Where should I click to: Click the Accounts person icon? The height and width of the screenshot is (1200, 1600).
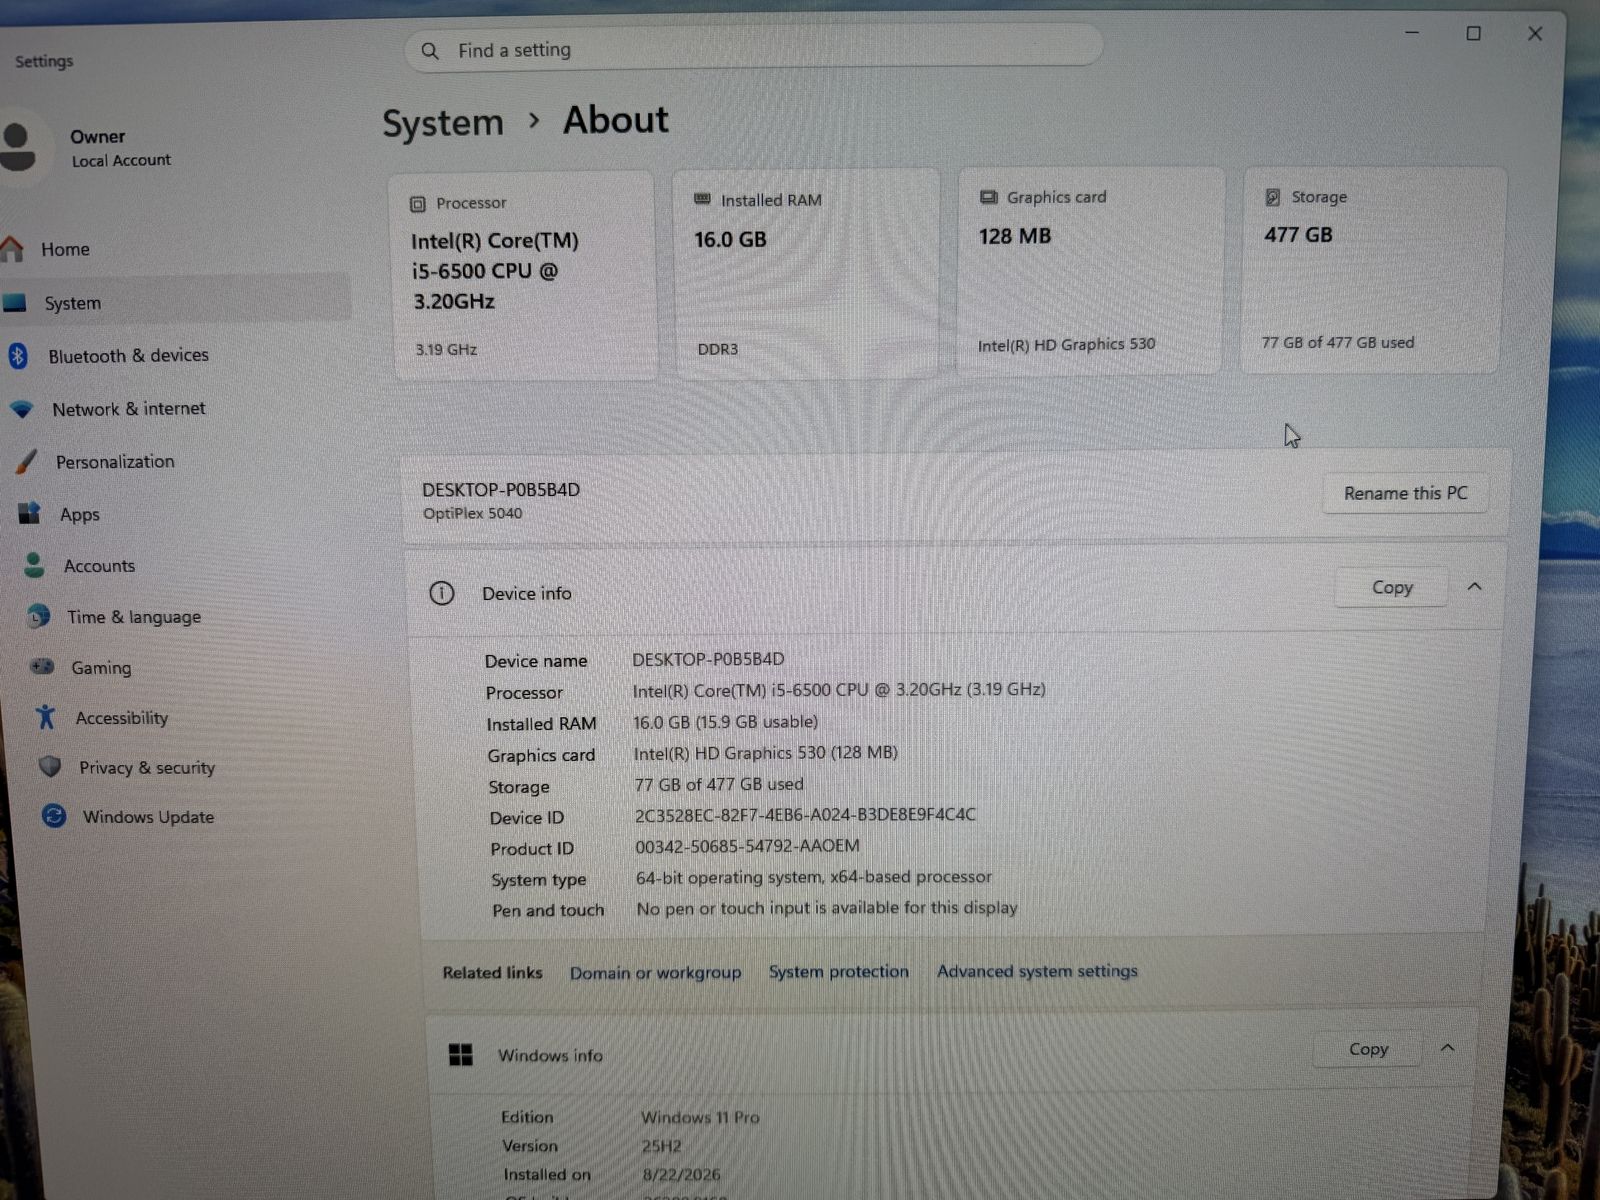(x=34, y=565)
